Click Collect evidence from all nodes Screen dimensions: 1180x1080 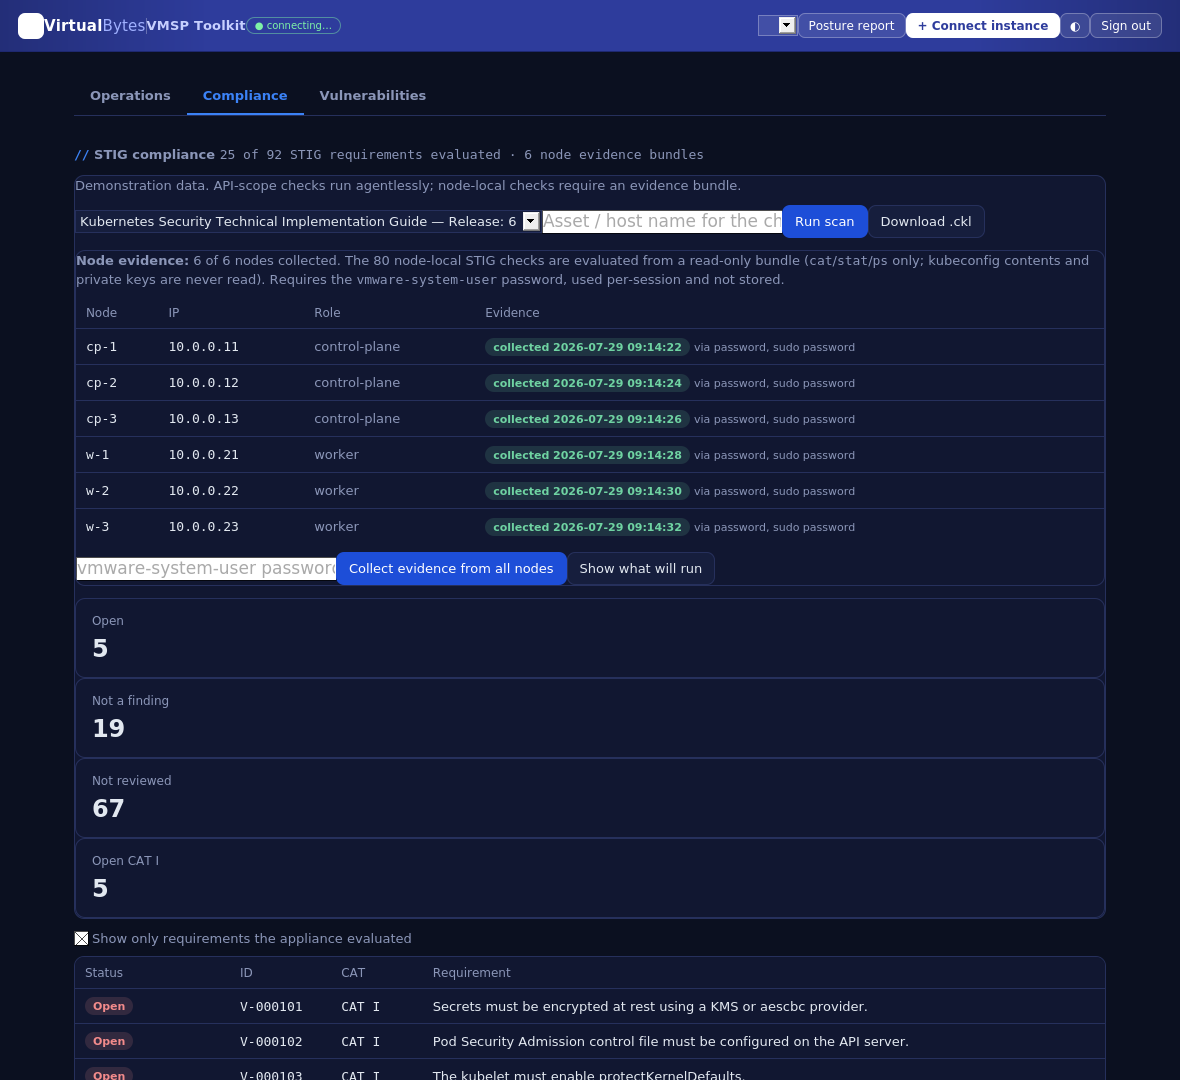(451, 568)
